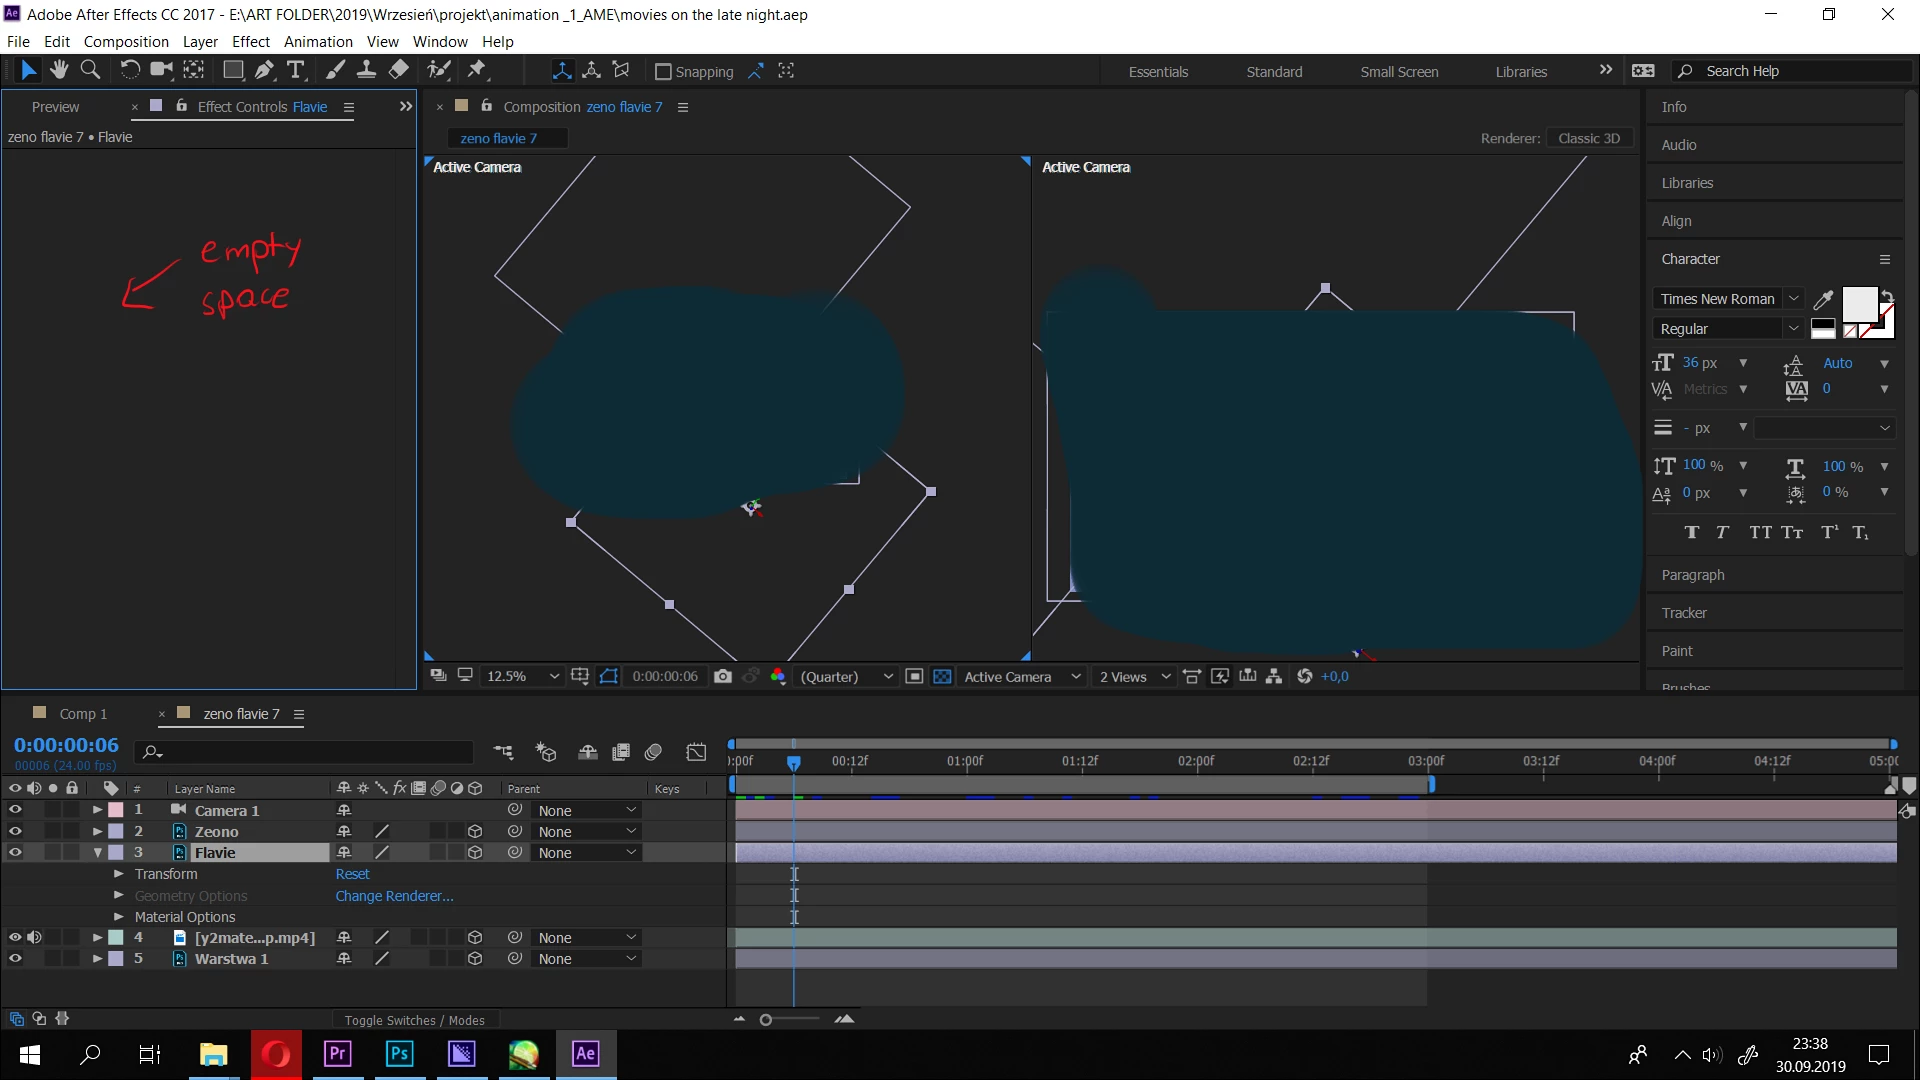Switch to the Comp 1 timeline tab
Viewport: 1920px width, 1080px height.
tap(82, 714)
